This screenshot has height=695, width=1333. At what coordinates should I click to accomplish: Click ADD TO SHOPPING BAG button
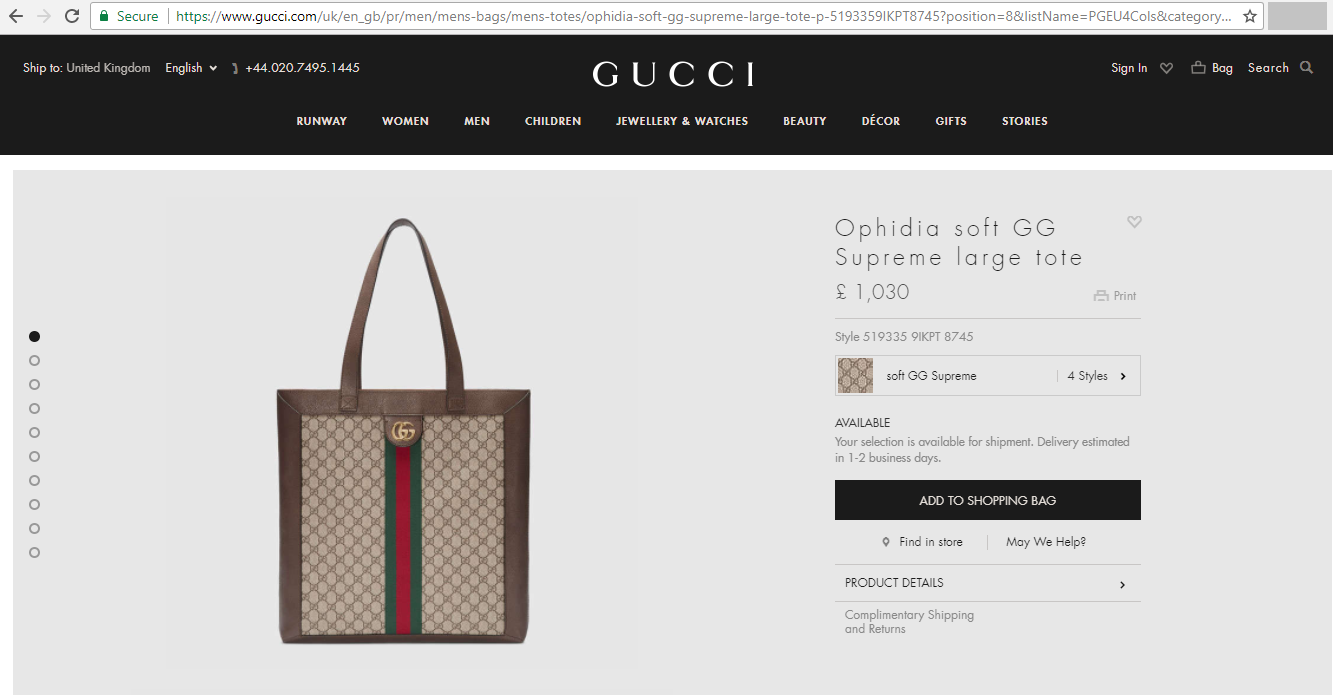click(x=988, y=500)
